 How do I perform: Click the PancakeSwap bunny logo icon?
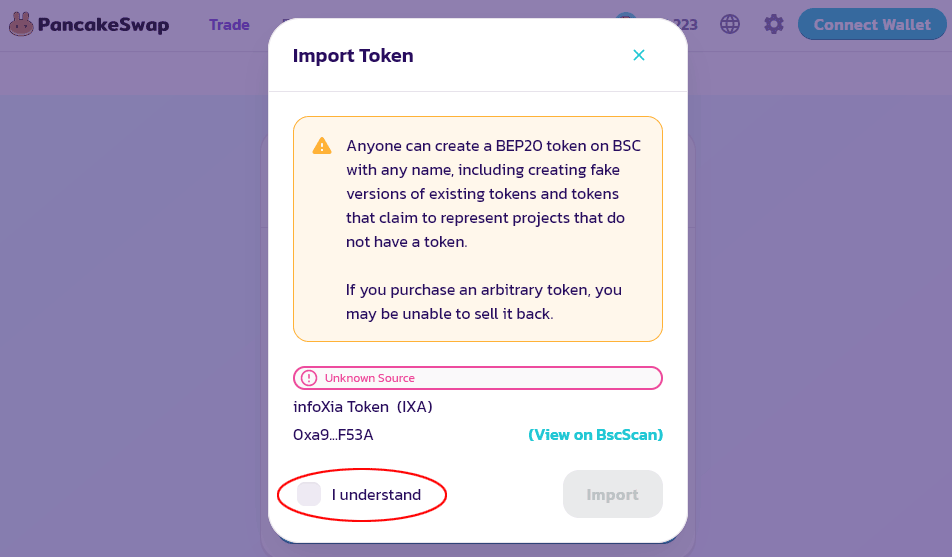(x=21, y=24)
